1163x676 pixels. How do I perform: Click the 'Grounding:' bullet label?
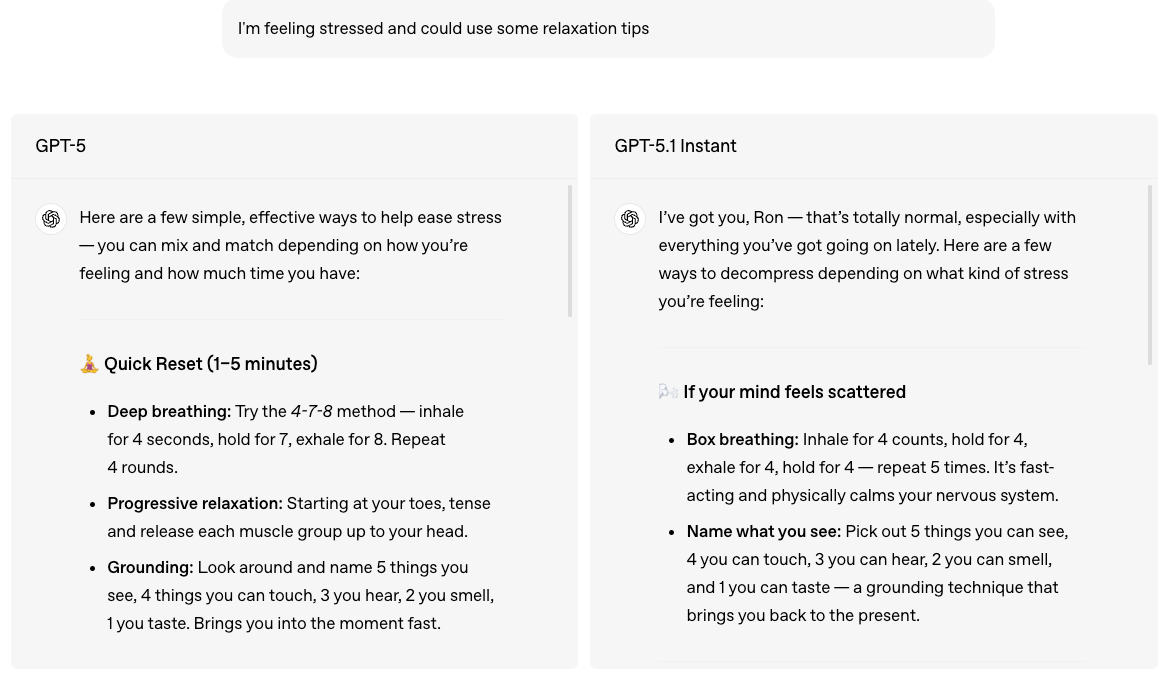click(150, 567)
